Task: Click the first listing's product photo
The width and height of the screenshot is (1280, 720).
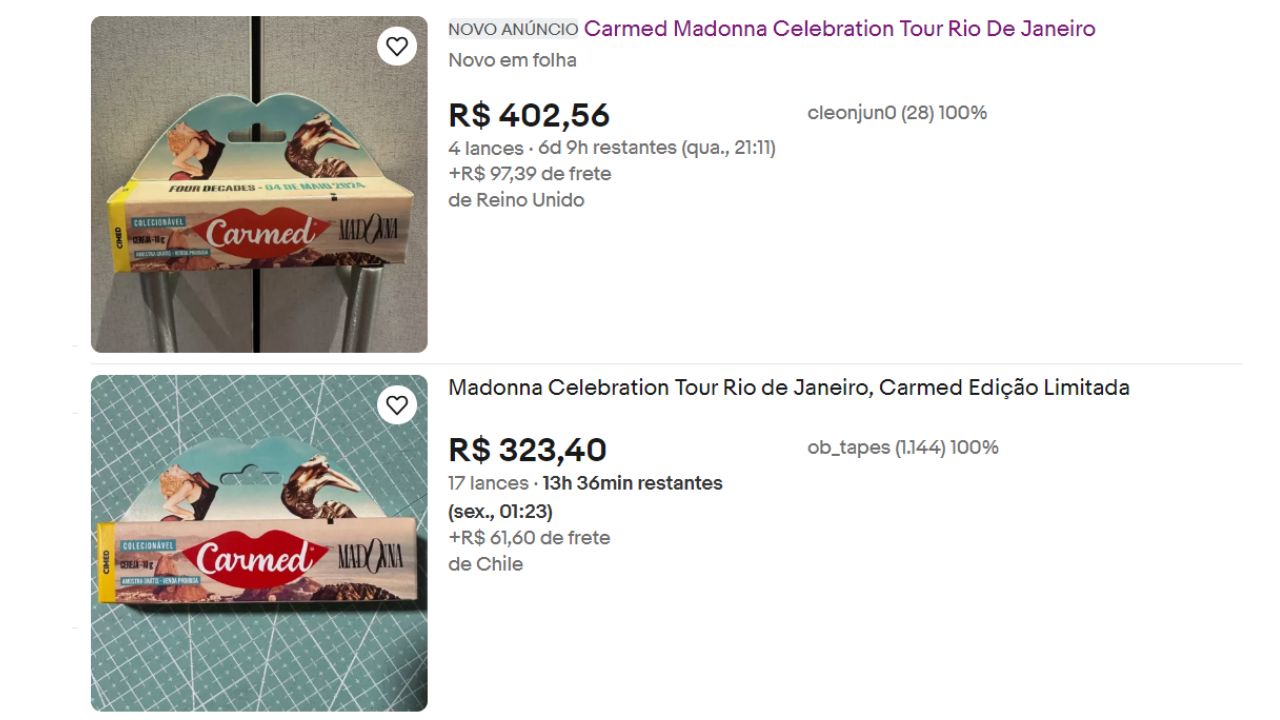Action: 259,183
